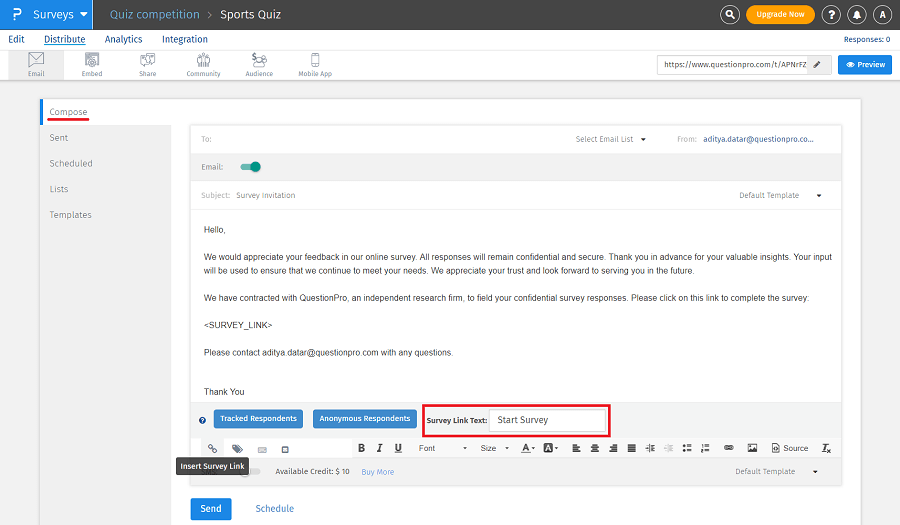Click the Tracked Respondents button
The width and height of the screenshot is (900, 525).
pyautogui.click(x=258, y=419)
